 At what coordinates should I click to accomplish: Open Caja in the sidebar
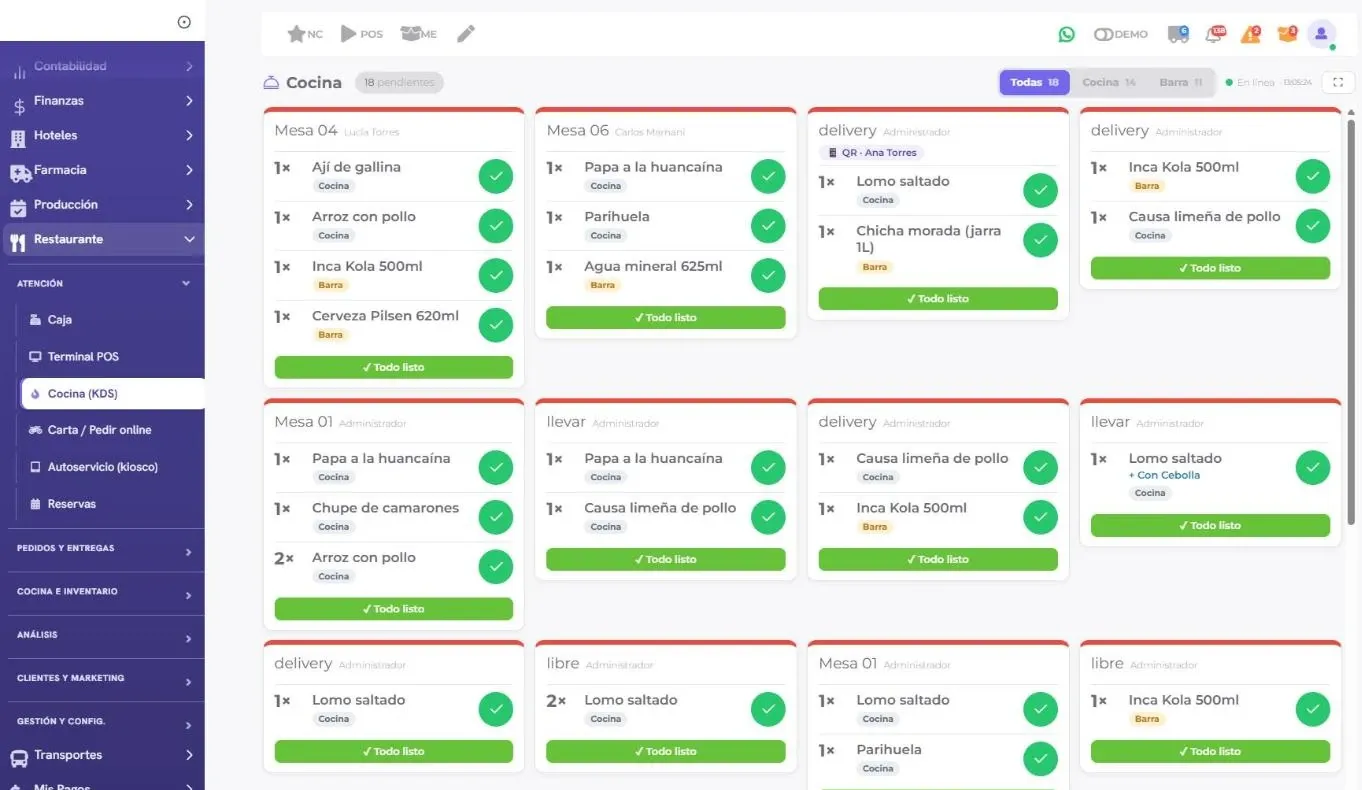(x=60, y=320)
